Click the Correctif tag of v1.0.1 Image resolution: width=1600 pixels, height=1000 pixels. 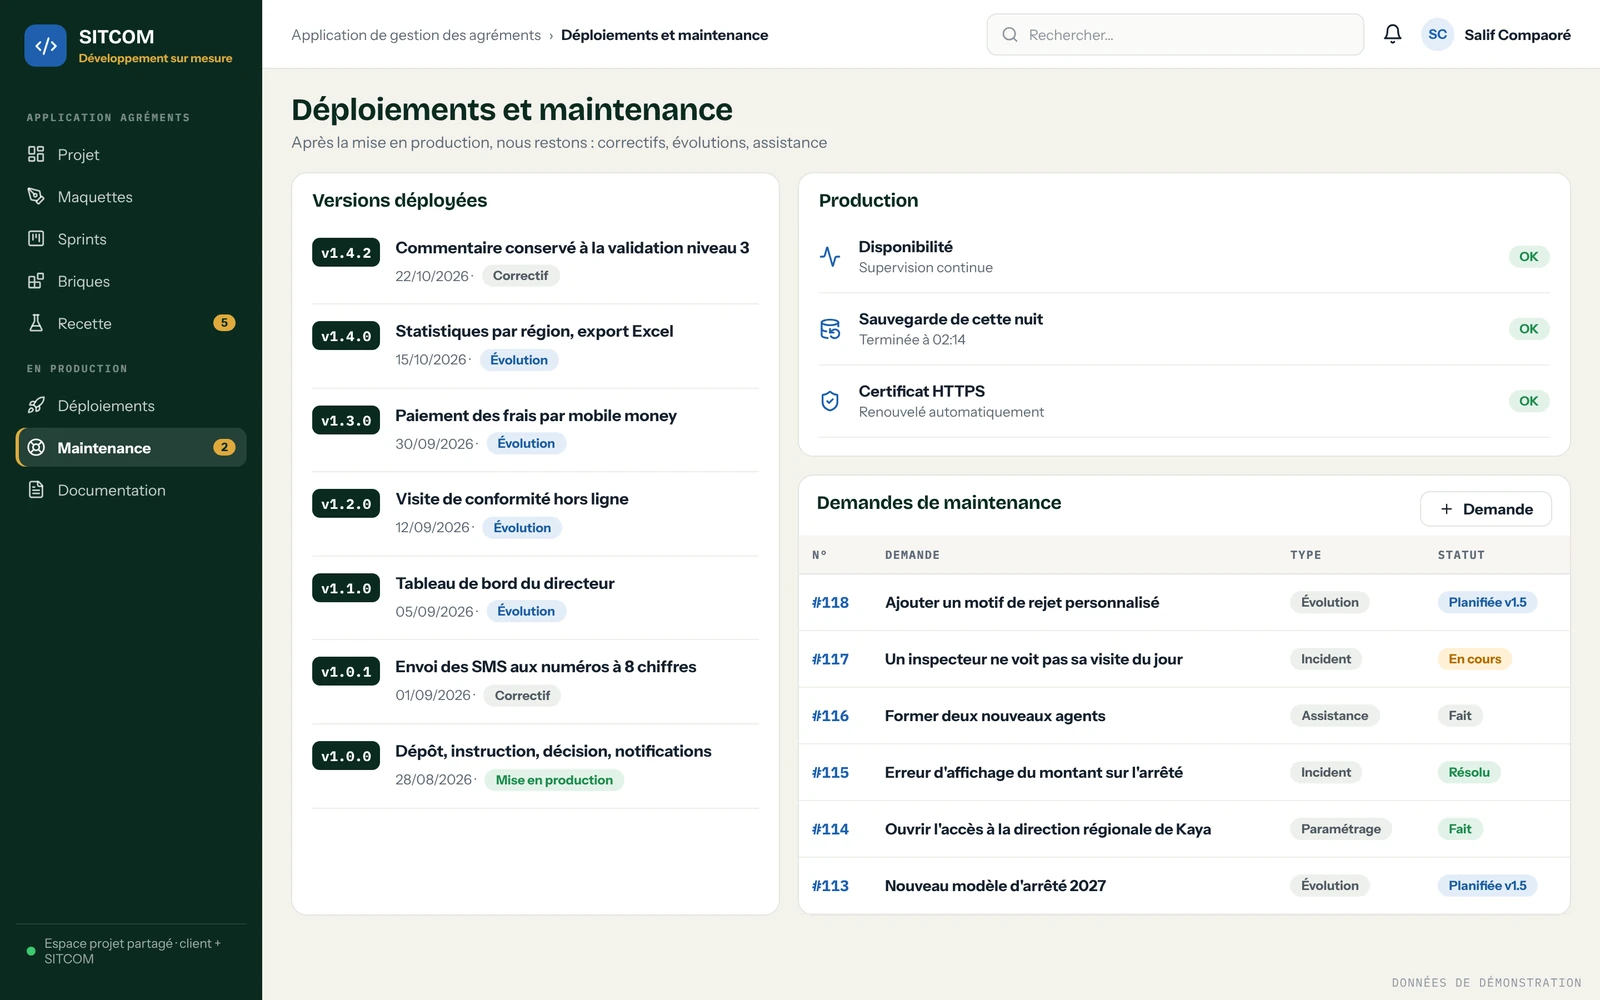point(522,695)
